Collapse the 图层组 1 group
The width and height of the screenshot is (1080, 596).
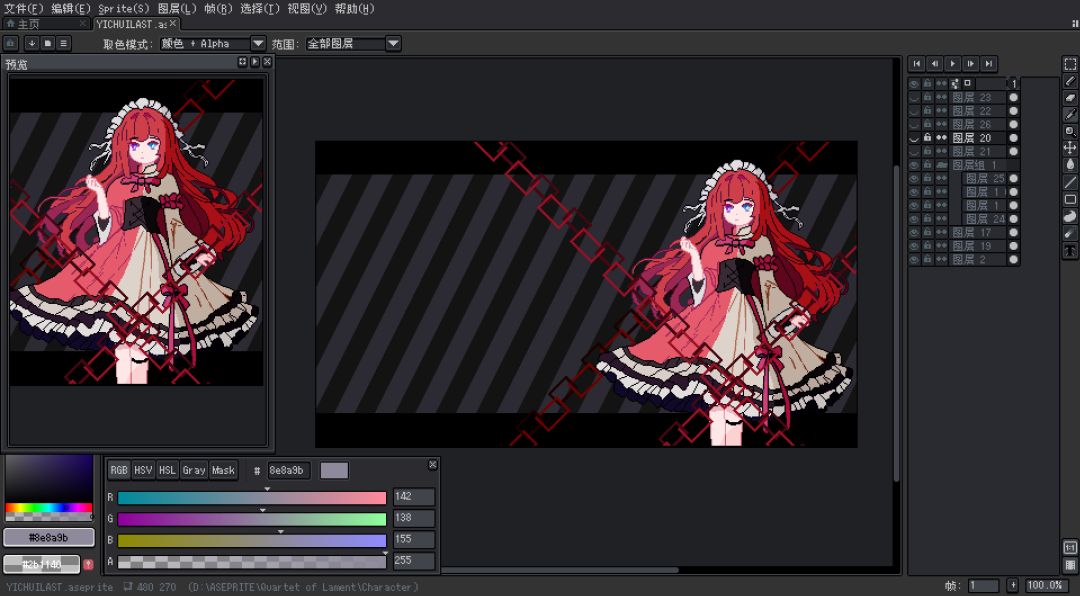pyautogui.click(x=941, y=165)
